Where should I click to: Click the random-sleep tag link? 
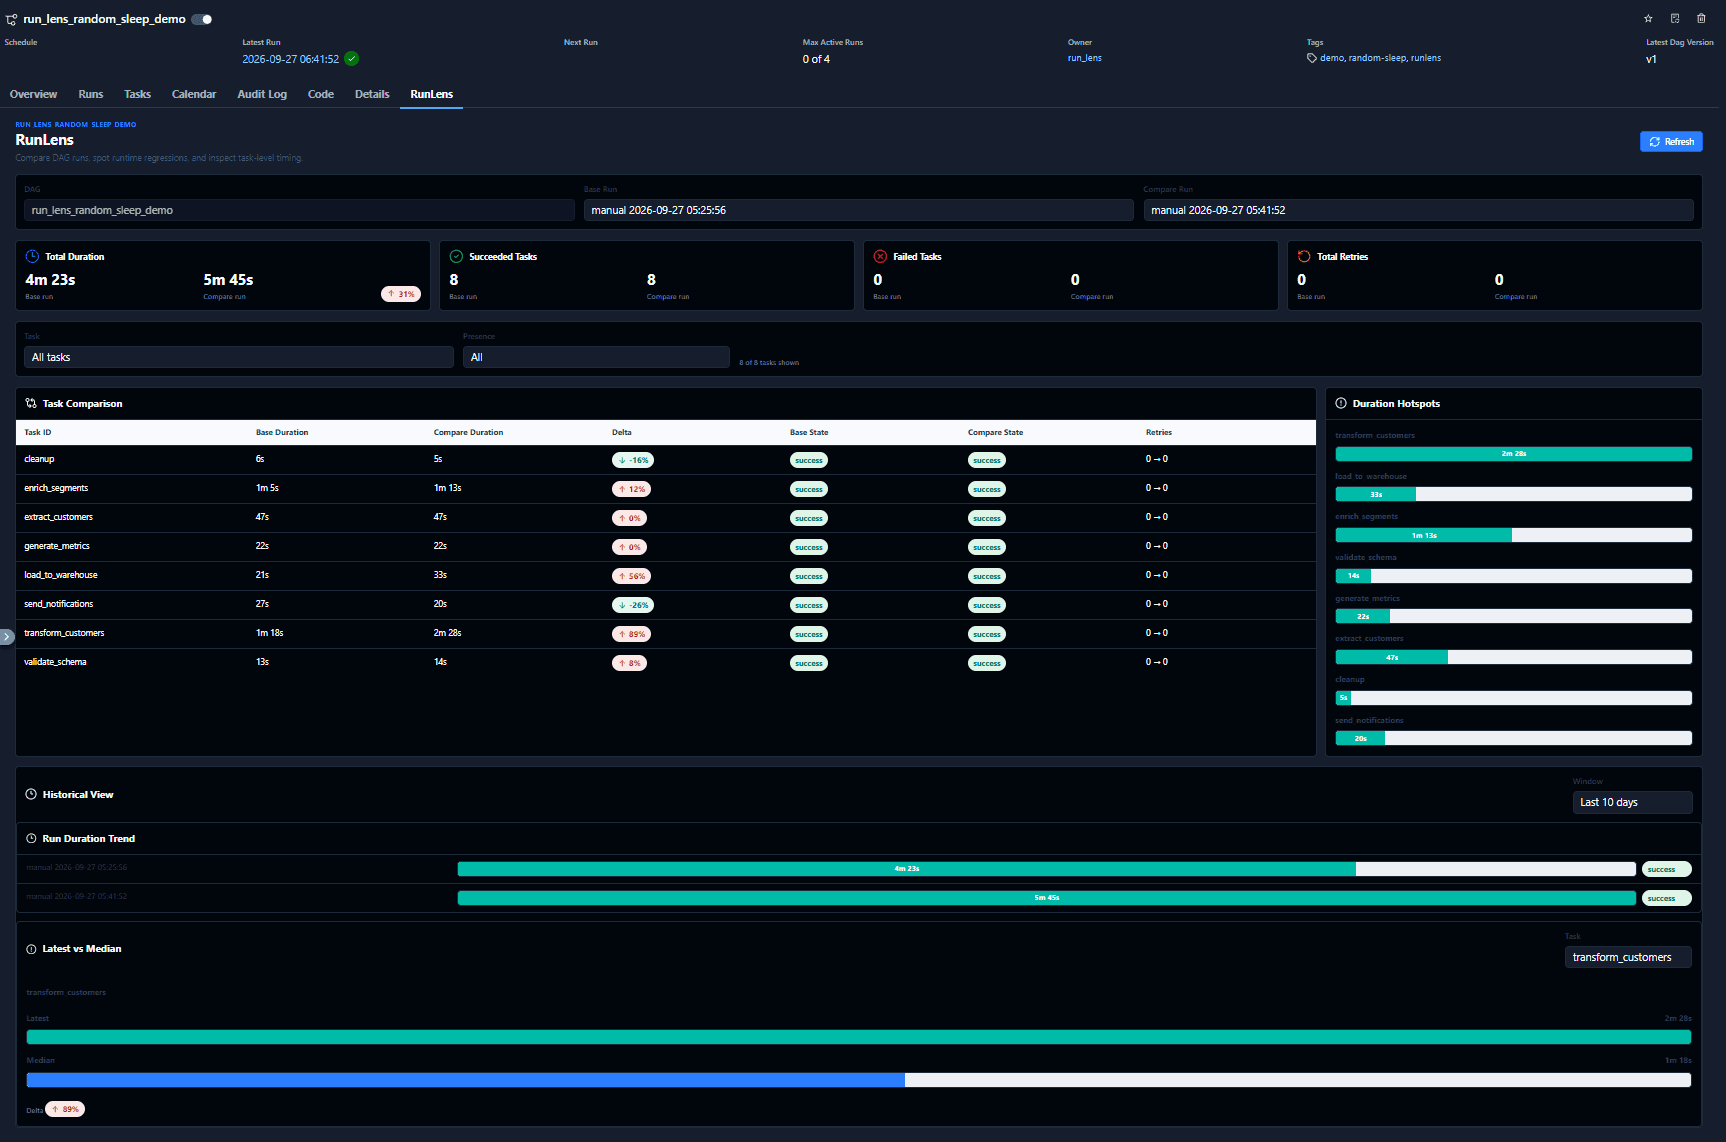(x=1377, y=58)
